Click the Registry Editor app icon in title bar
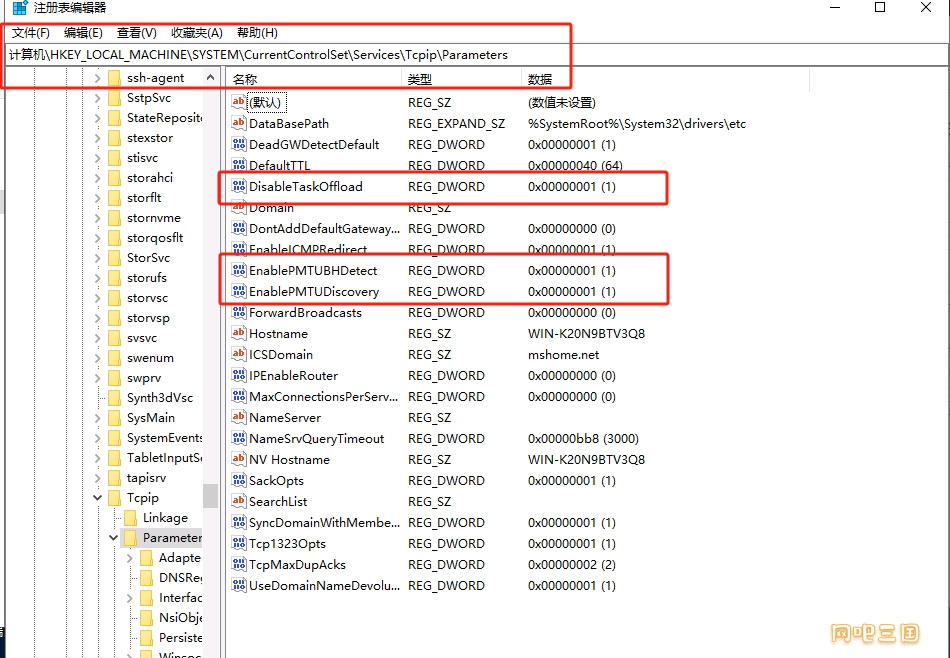950x658 pixels. 20,8
